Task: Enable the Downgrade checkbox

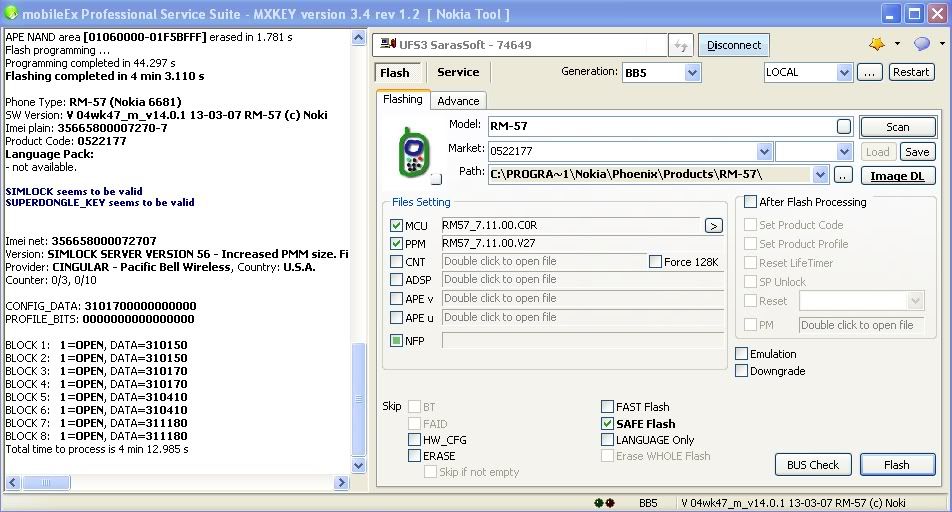Action: [x=741, y=371]
